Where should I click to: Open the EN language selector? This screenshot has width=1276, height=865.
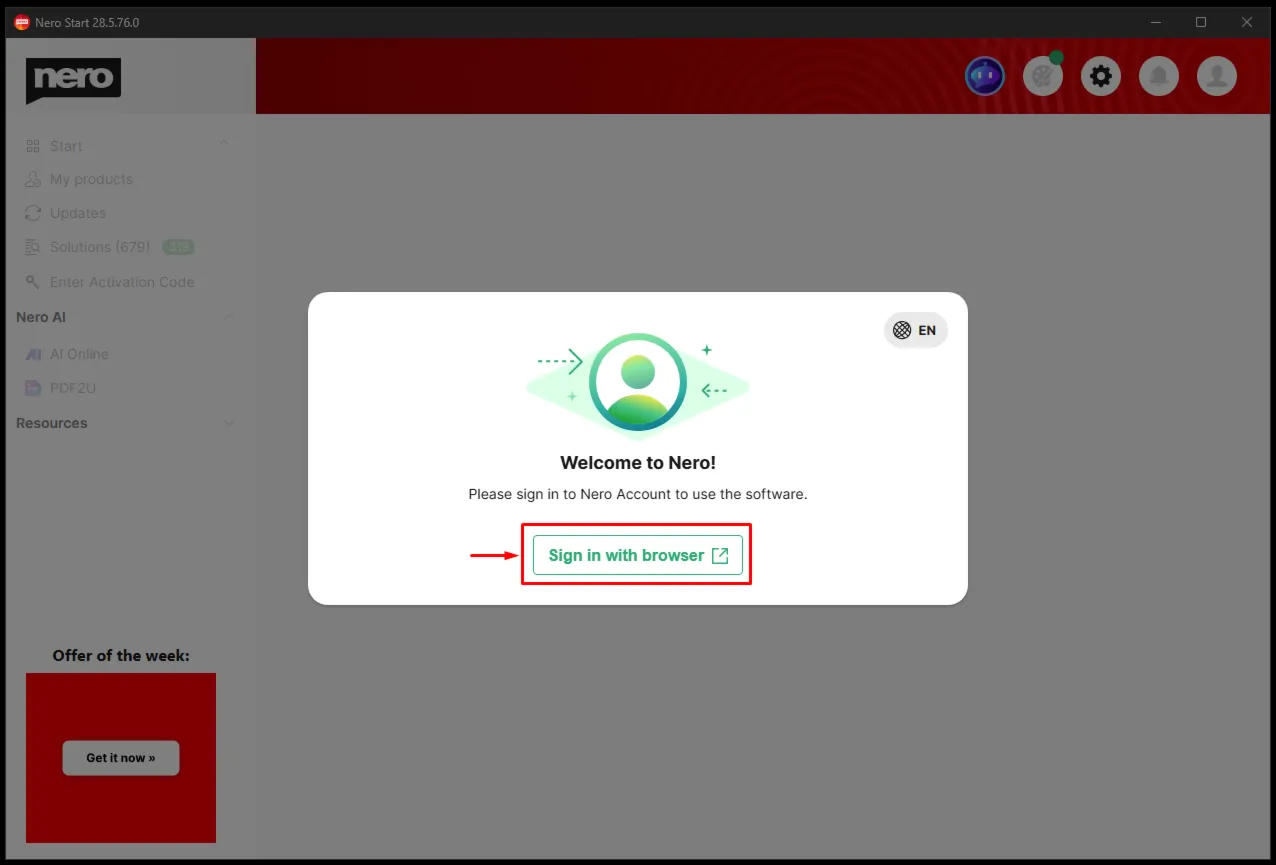pyautogui.click(x=915, y=330)
